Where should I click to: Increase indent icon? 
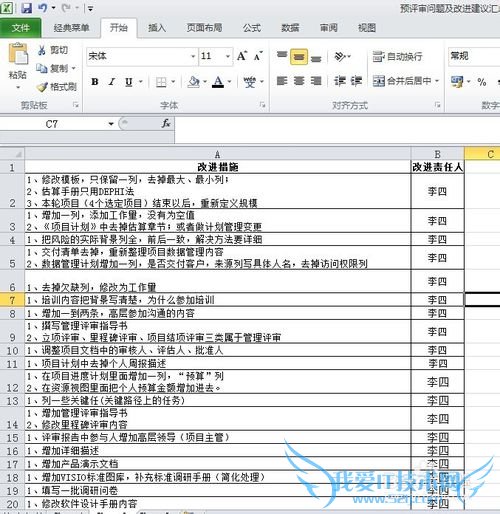pos(356,81)
